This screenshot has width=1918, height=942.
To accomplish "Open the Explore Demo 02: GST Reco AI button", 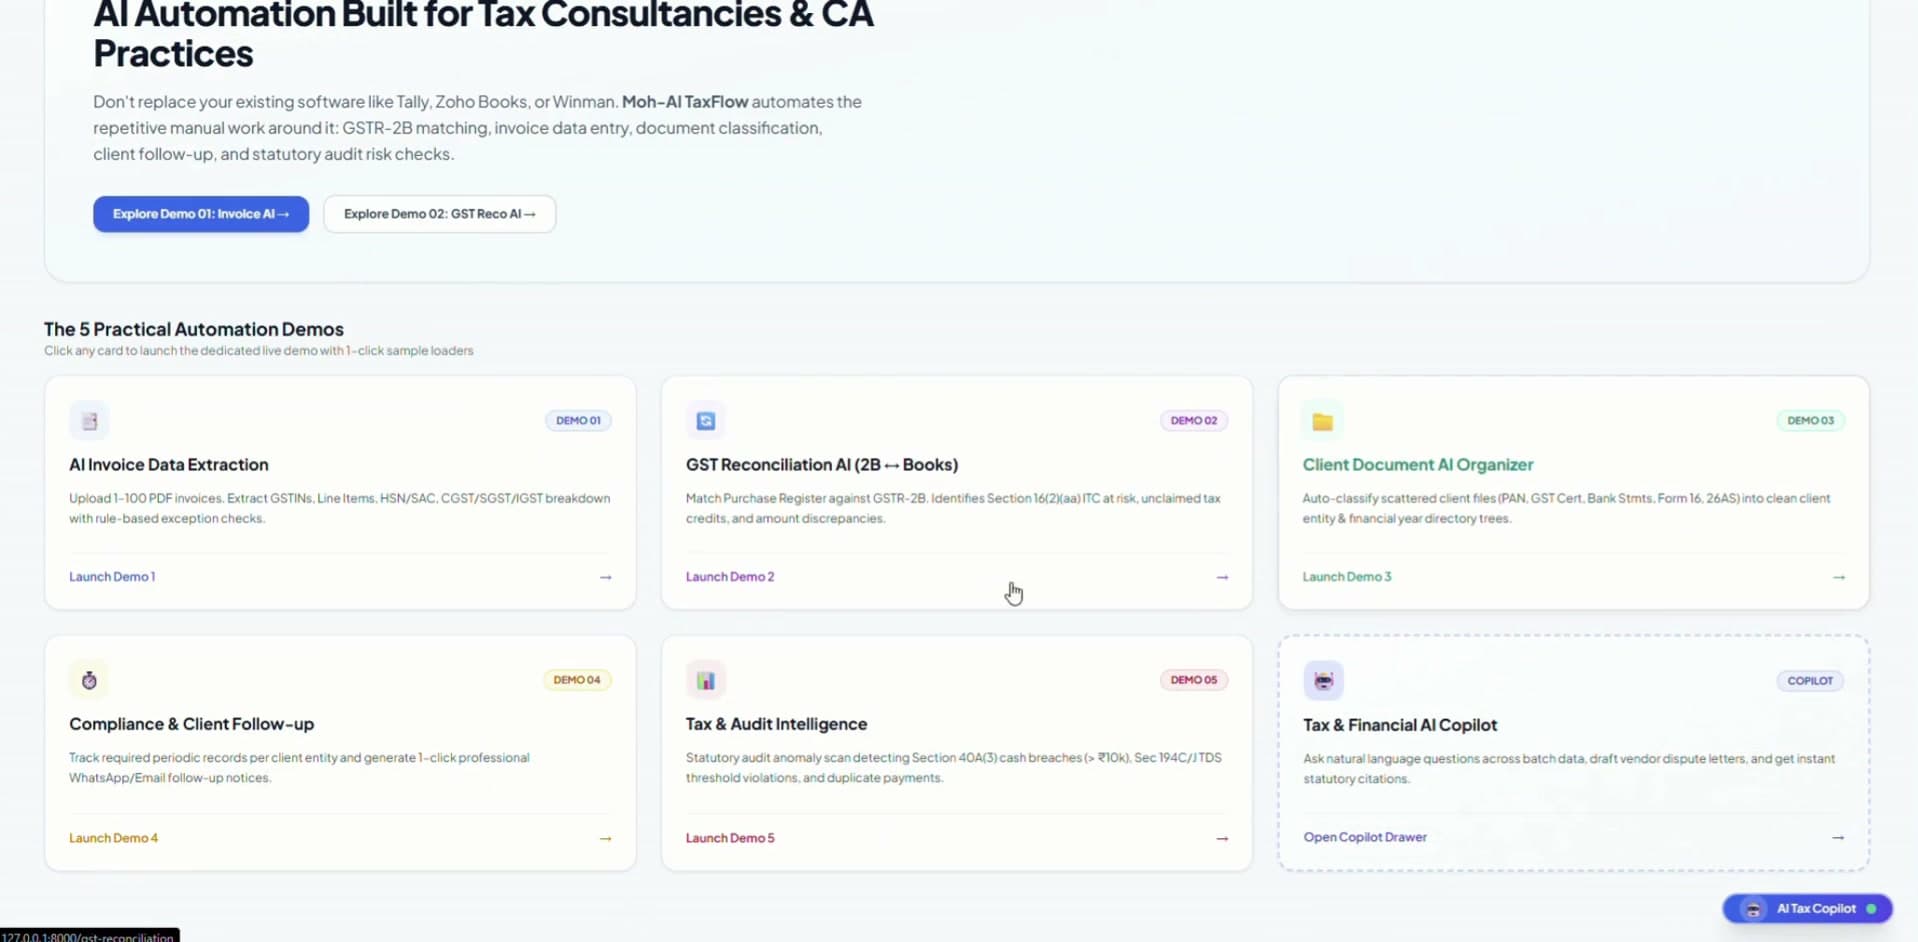I will point(440,214).
